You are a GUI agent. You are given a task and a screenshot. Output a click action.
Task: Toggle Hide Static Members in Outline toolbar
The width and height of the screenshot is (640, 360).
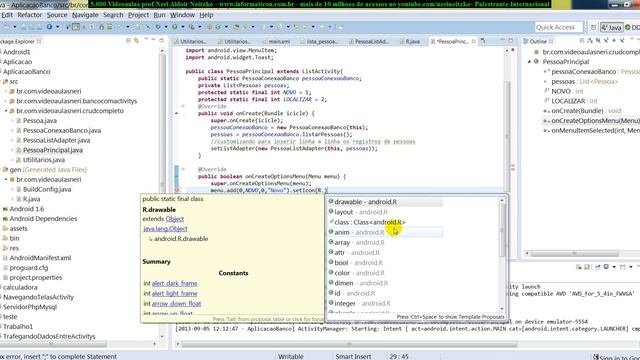606,41
